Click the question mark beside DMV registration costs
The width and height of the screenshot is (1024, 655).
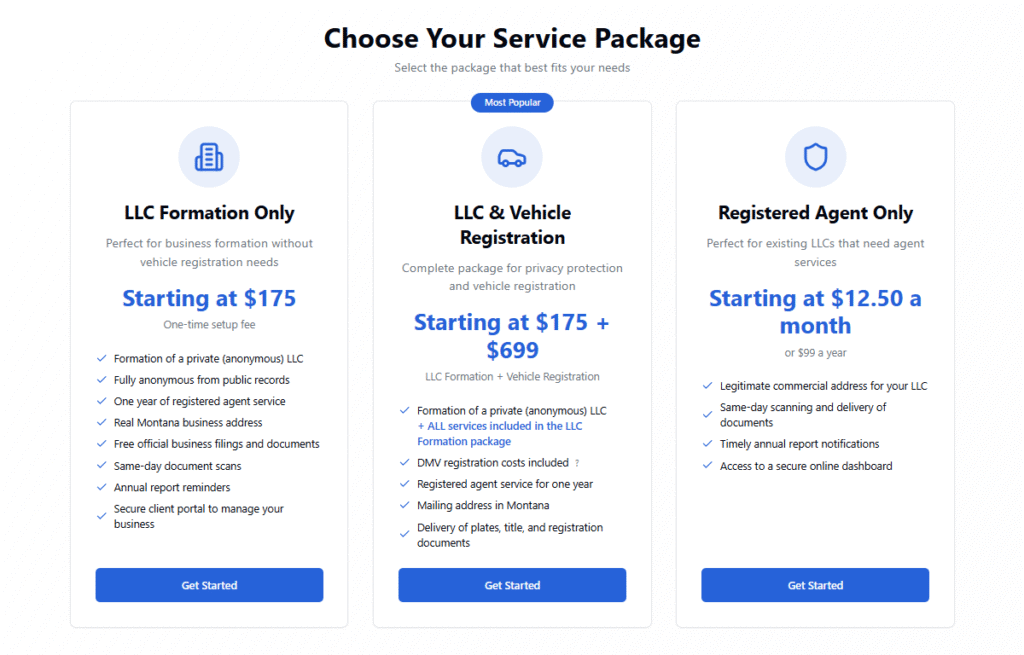(577, 463)
